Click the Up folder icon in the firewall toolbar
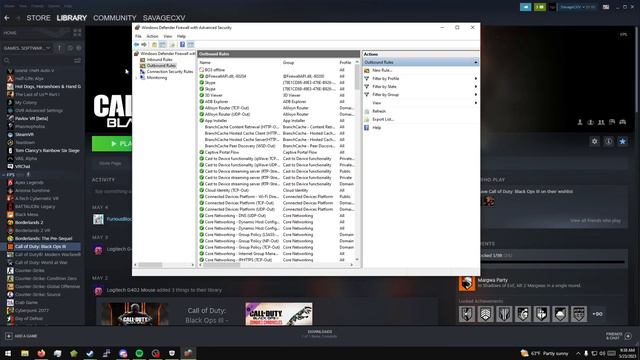This screenshot has width=640, height=360. click(x=154, y=44)
